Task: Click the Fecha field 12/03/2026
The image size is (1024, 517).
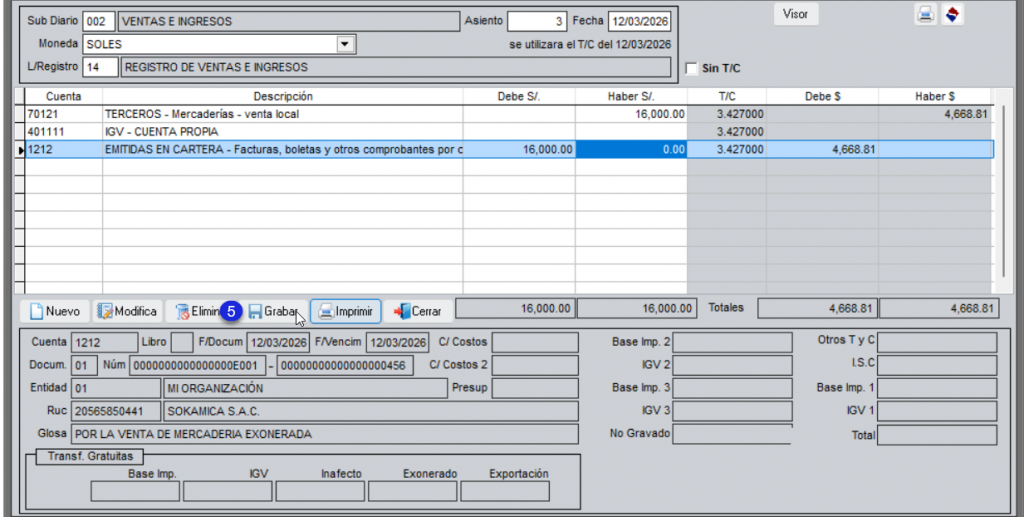Action: point(639,22)
